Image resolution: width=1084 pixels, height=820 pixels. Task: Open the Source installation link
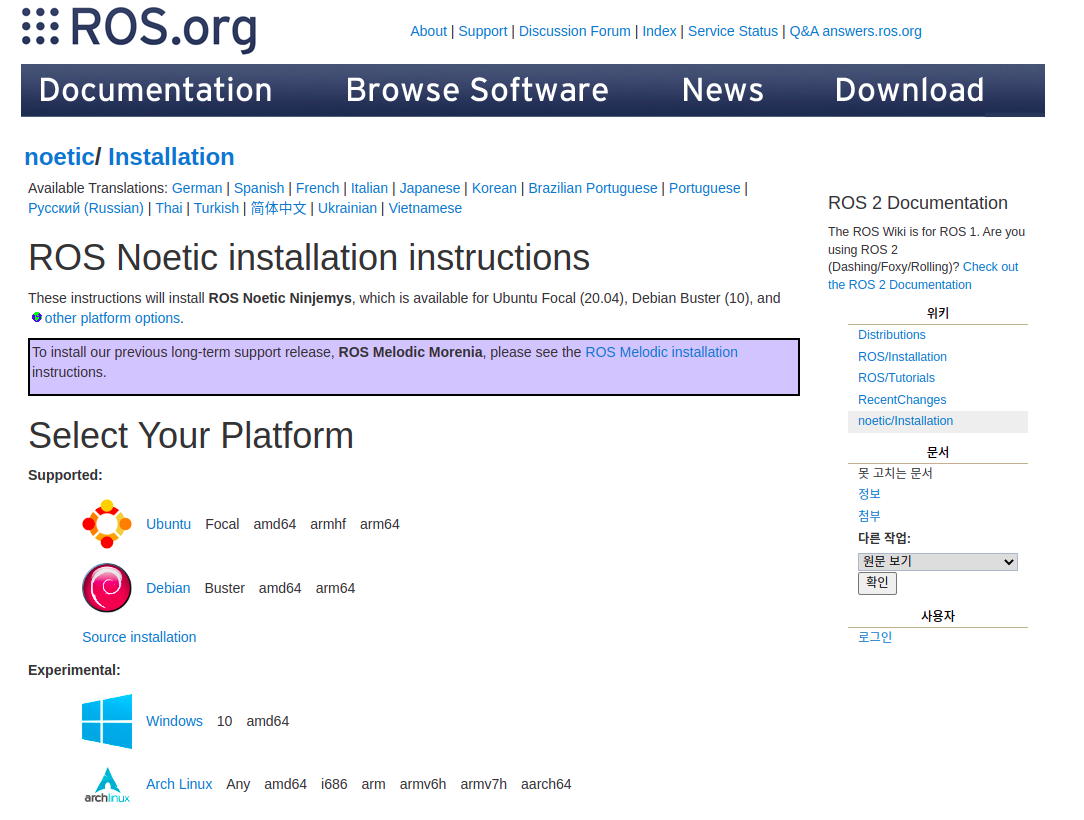139,637
